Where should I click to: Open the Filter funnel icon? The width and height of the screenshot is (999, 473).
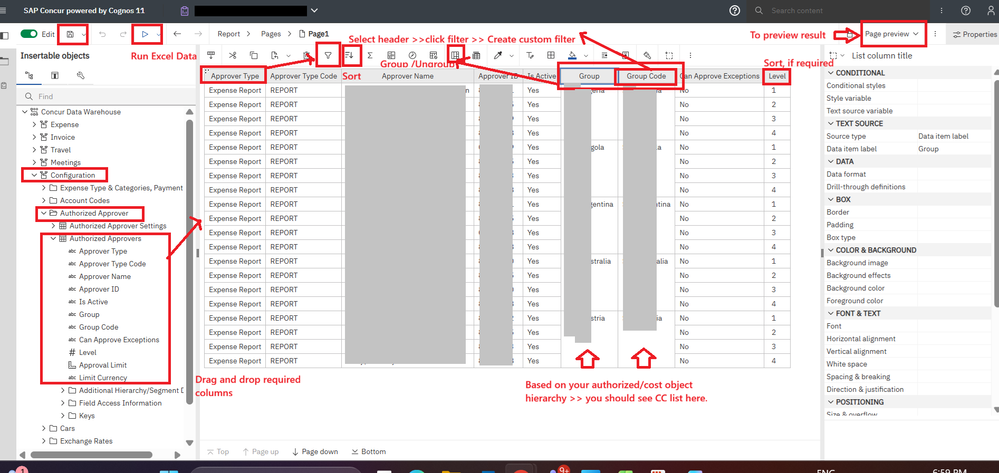328,55
